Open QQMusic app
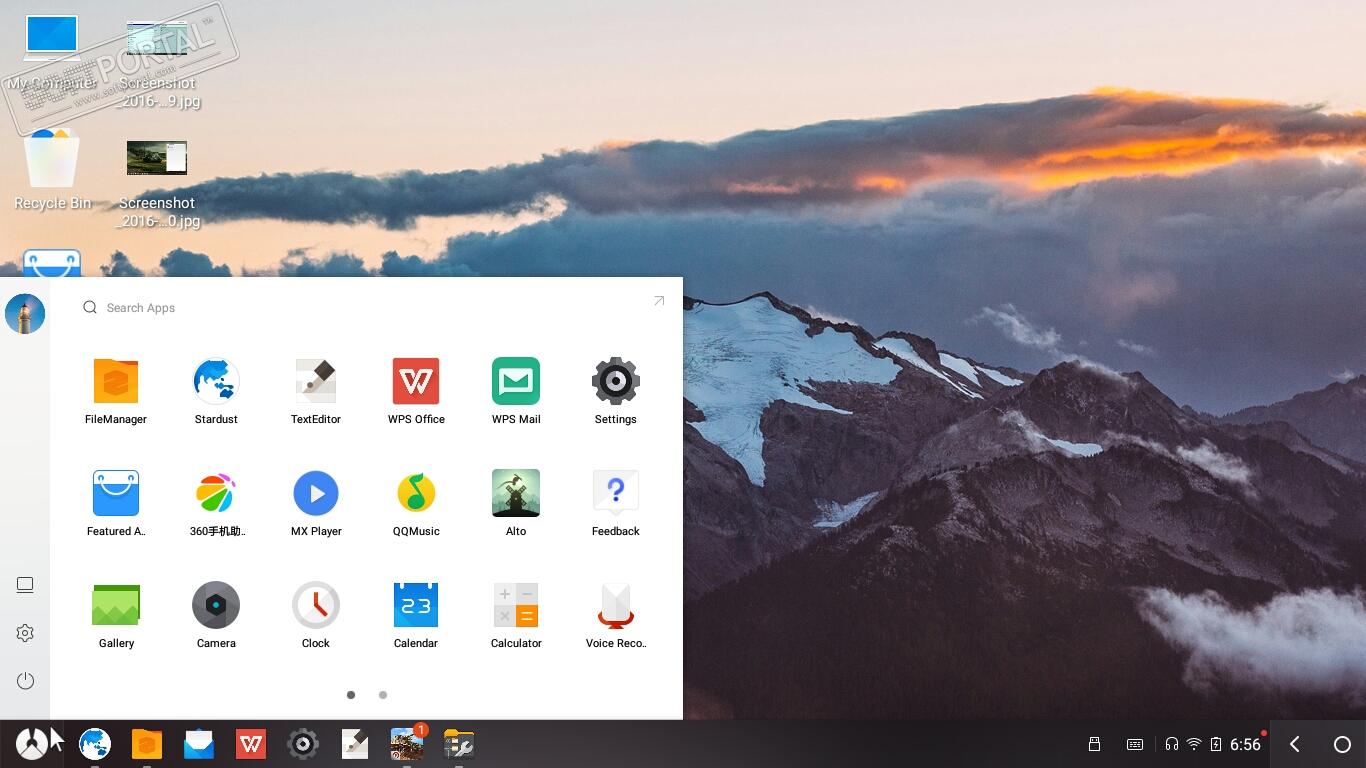The image size is (1366, 768). (416, 503)
